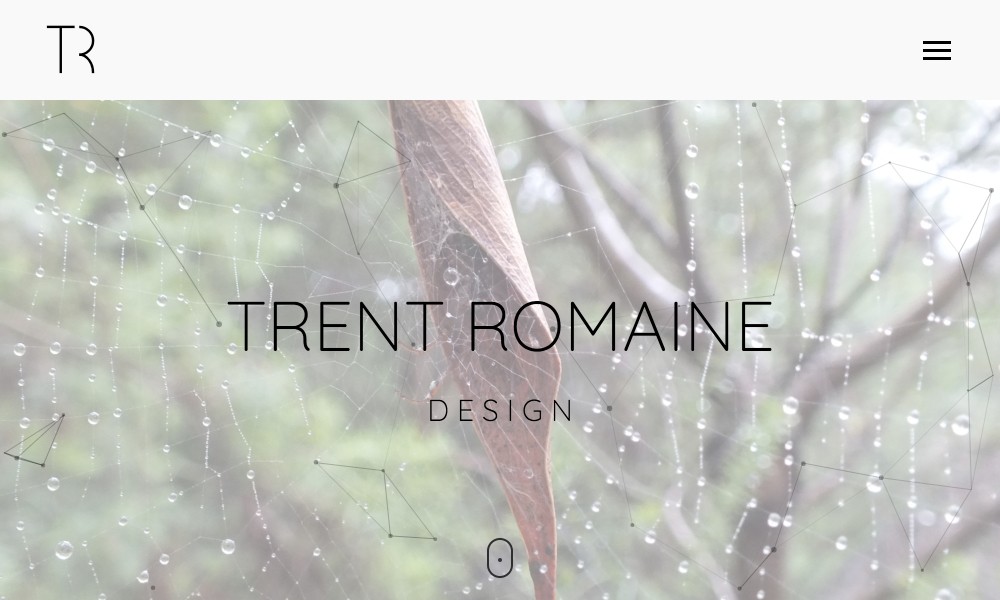Click the particle dot just under the header
The image size is (1000, 600).
pyautogui.click(x=754, y=105)
